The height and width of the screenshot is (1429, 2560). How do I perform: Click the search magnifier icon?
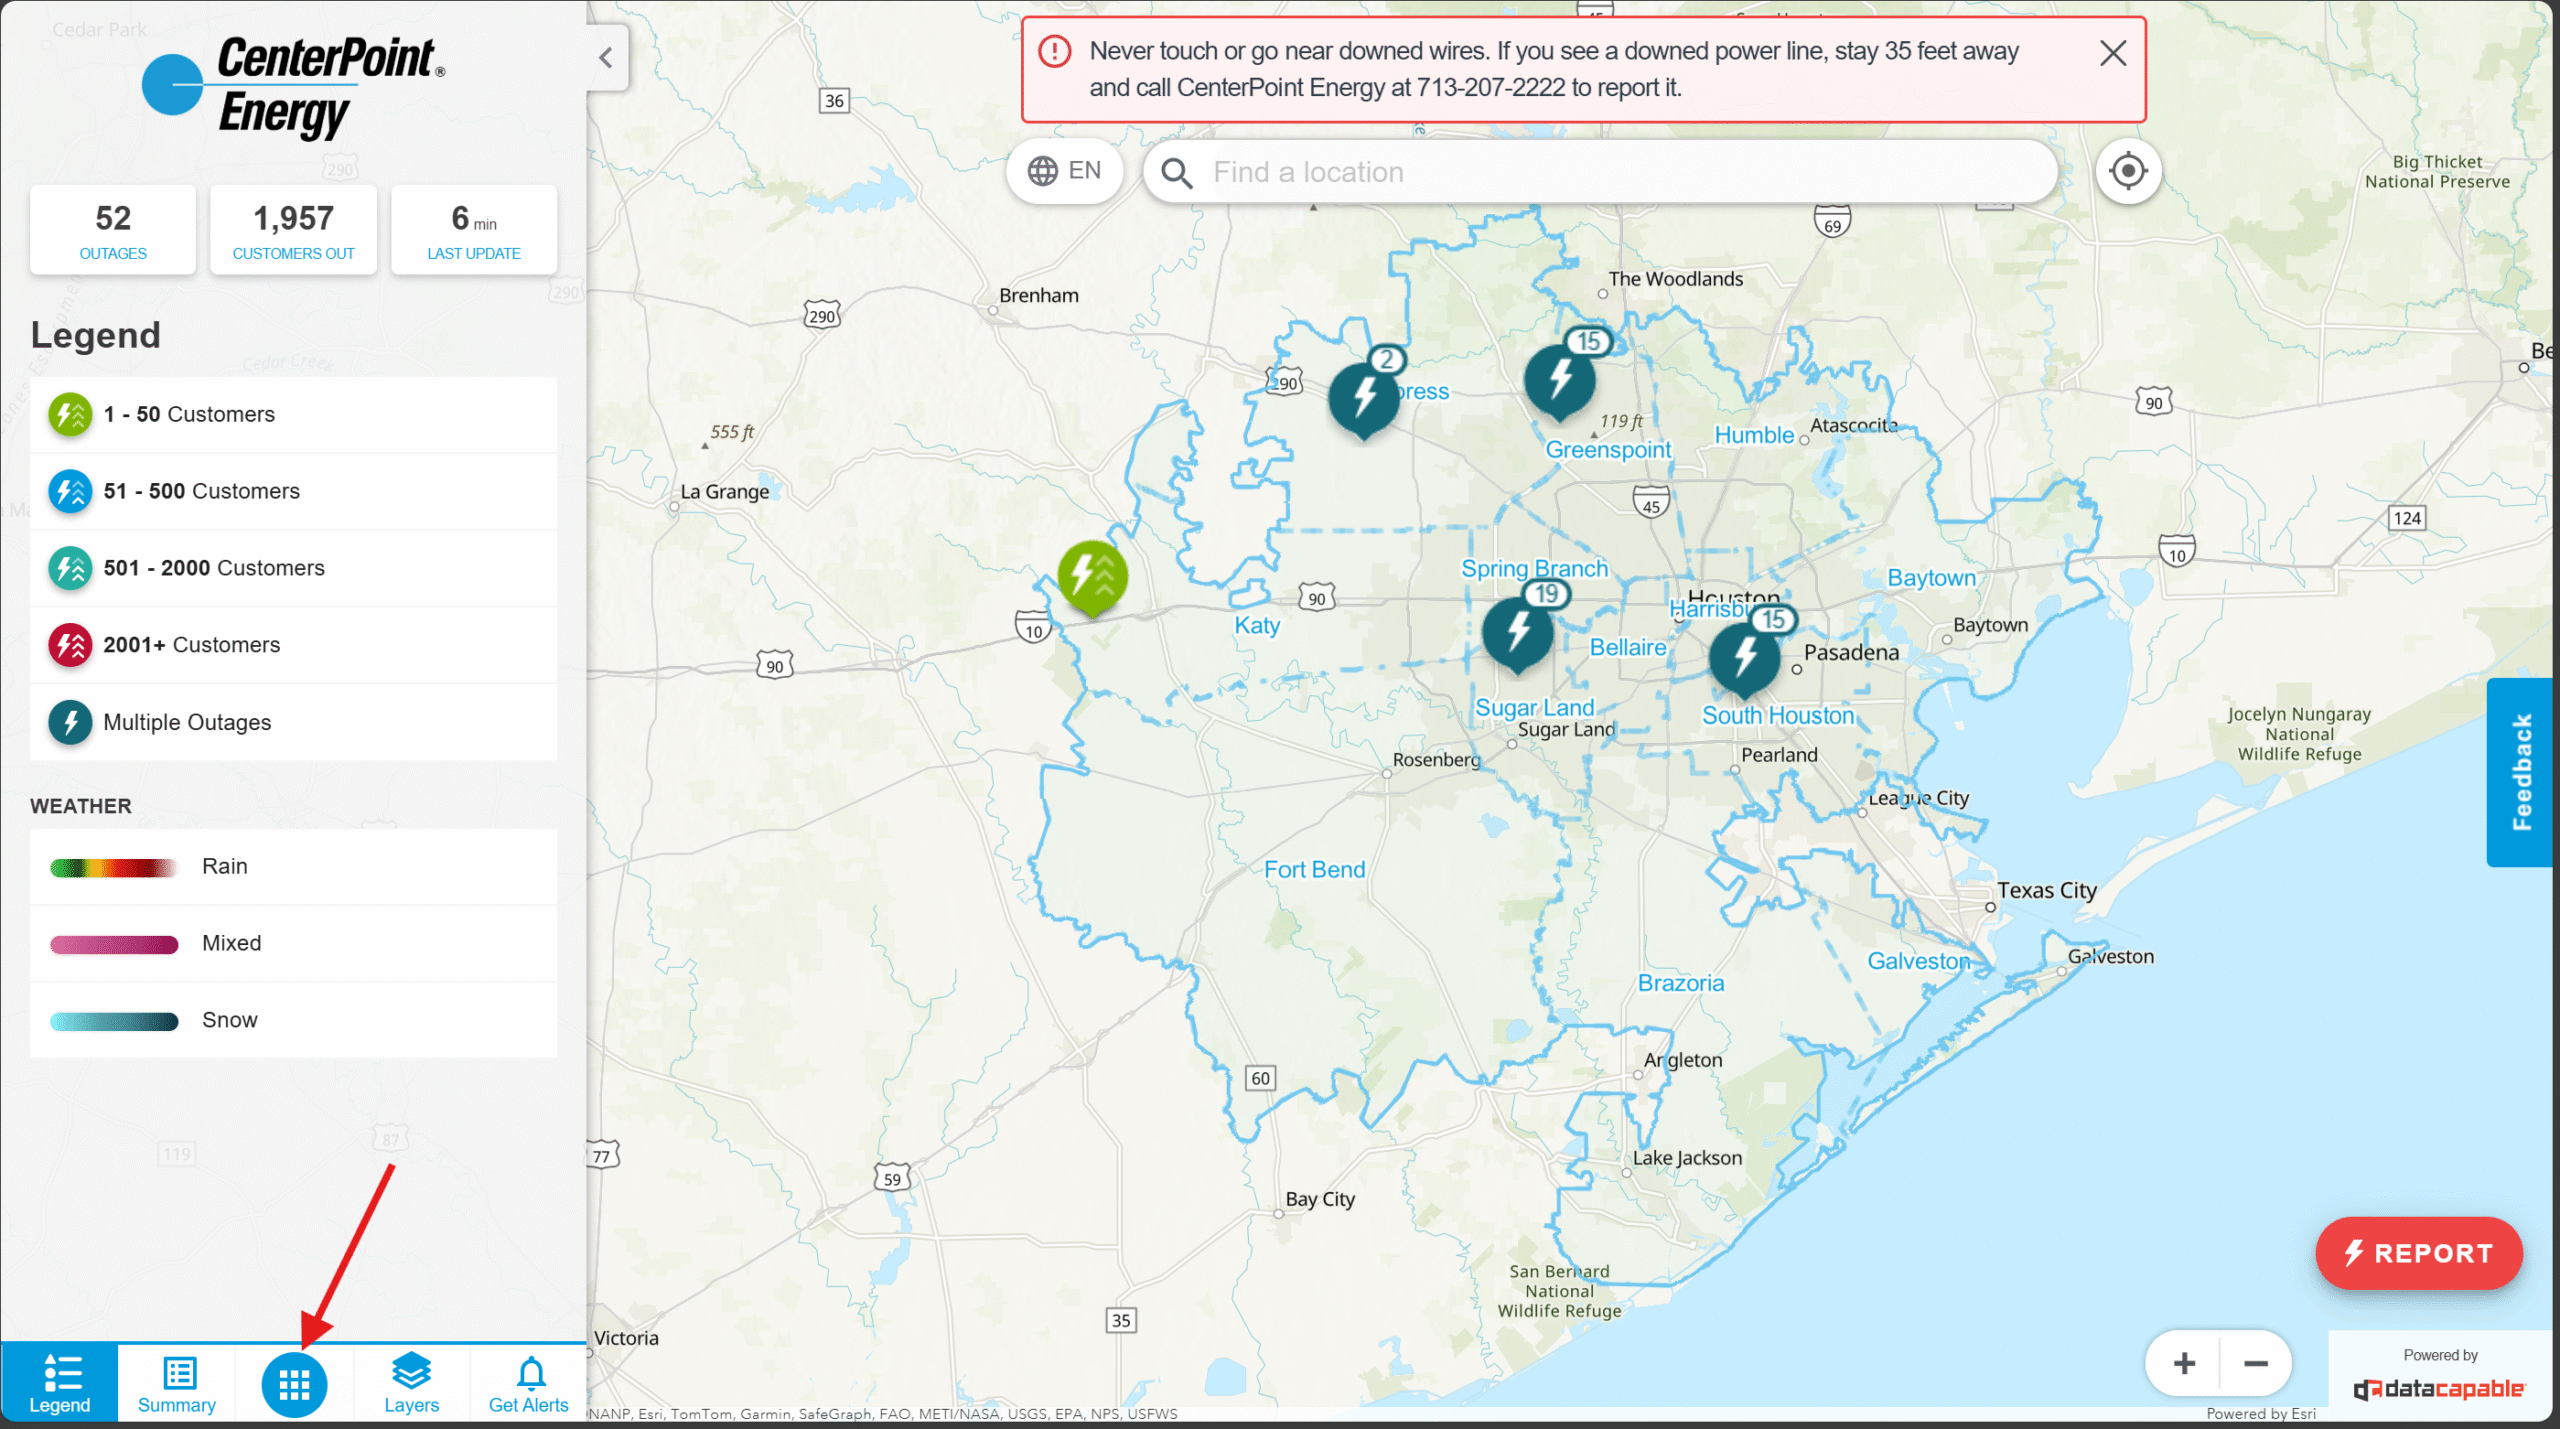click(1177, 172)
